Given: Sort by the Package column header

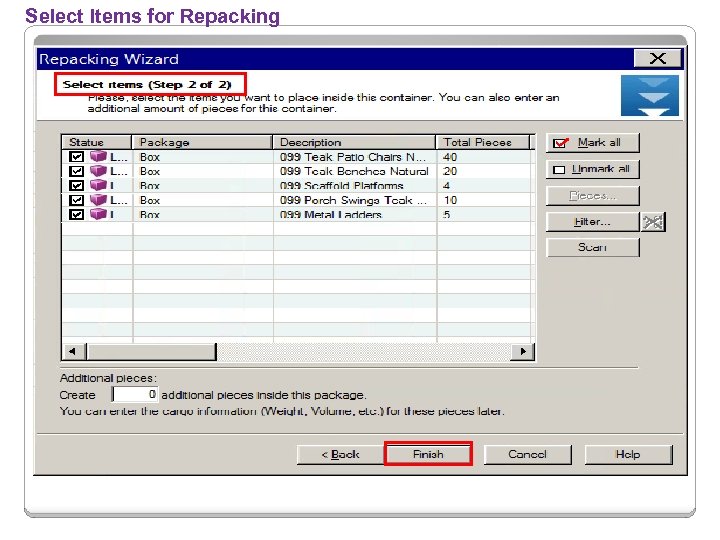Looking at the screenshot, I should click(202, 142).
